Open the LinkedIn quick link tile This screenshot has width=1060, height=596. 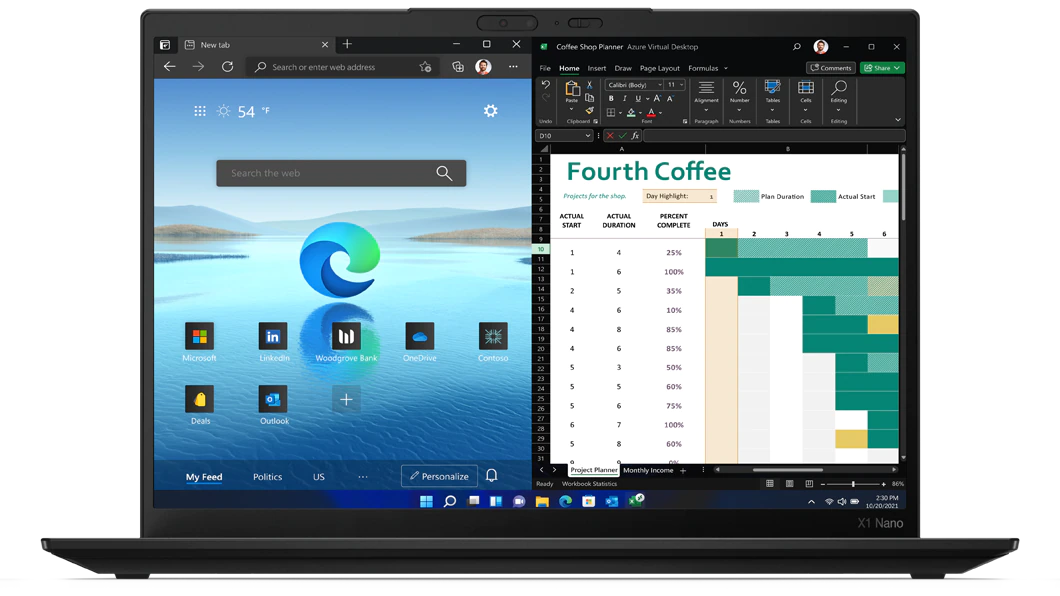273,336
